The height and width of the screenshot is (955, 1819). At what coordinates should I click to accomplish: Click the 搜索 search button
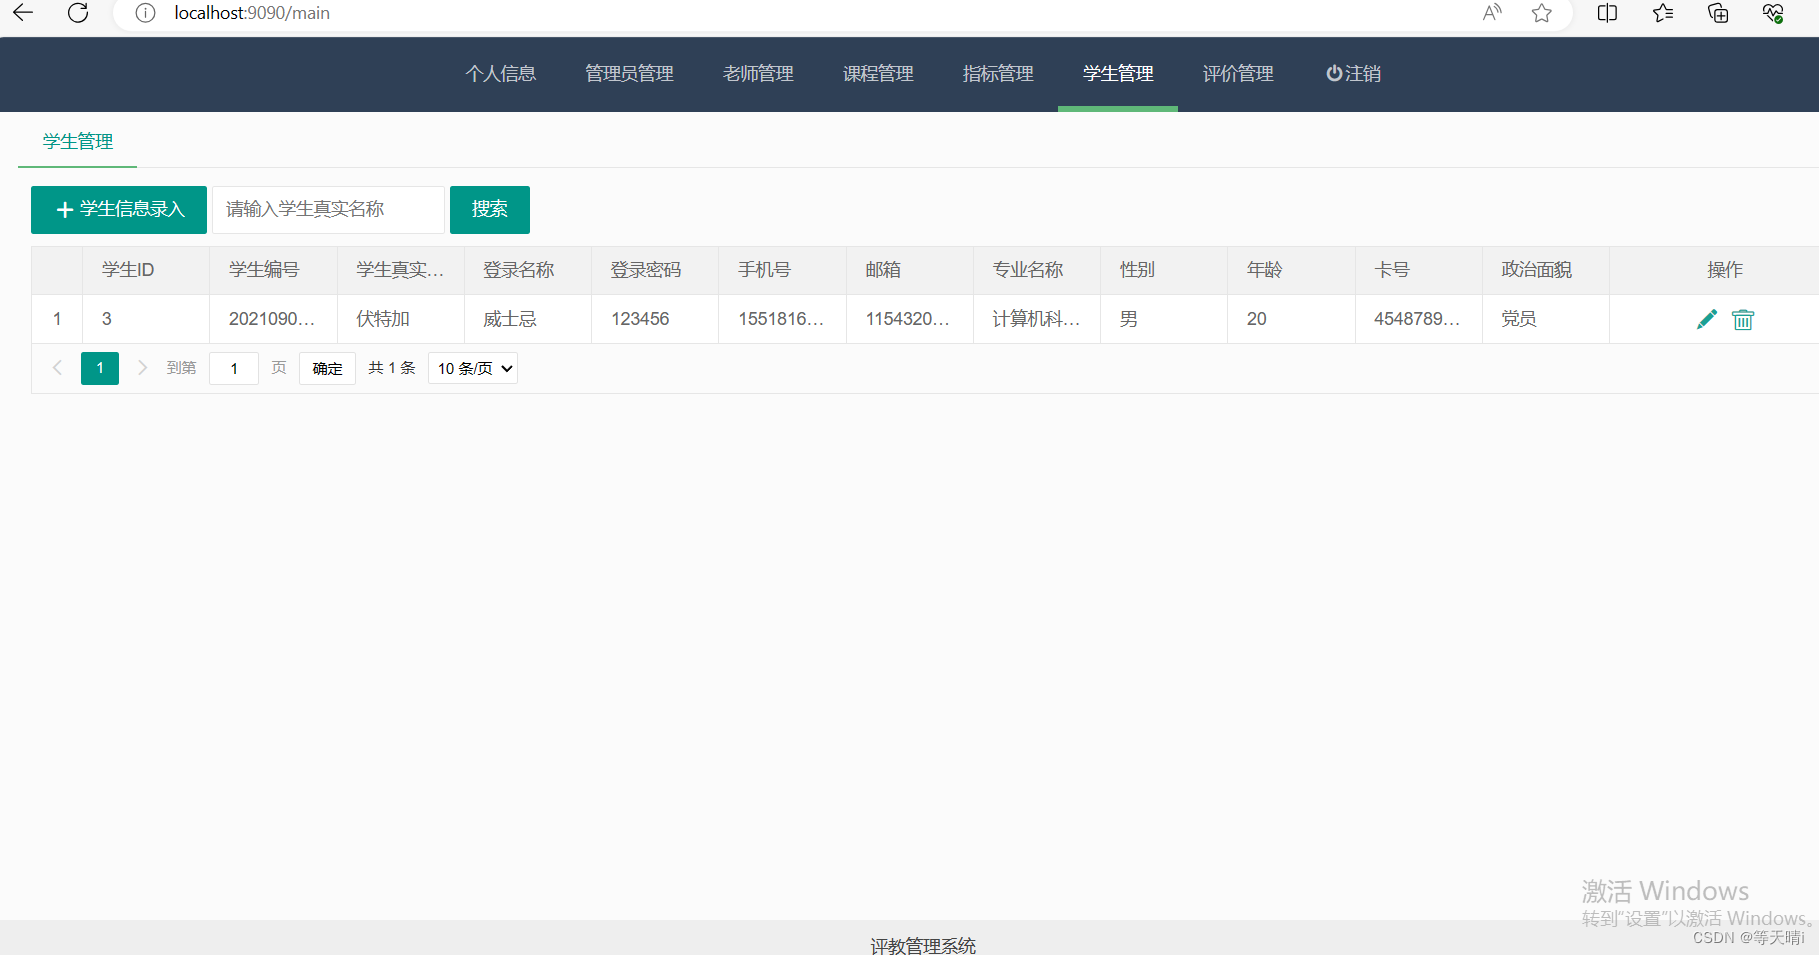(x=489, y=209)
